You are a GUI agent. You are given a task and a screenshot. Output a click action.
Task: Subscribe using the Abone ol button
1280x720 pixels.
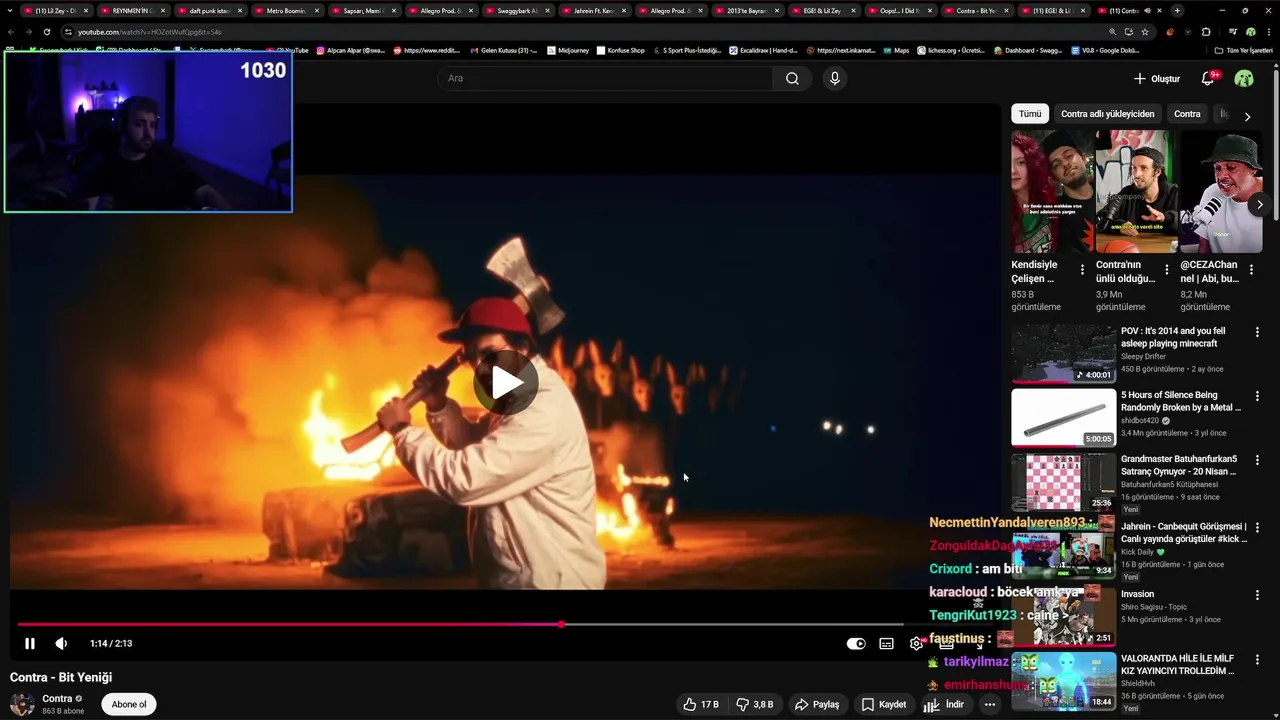(x=129, y=704)
